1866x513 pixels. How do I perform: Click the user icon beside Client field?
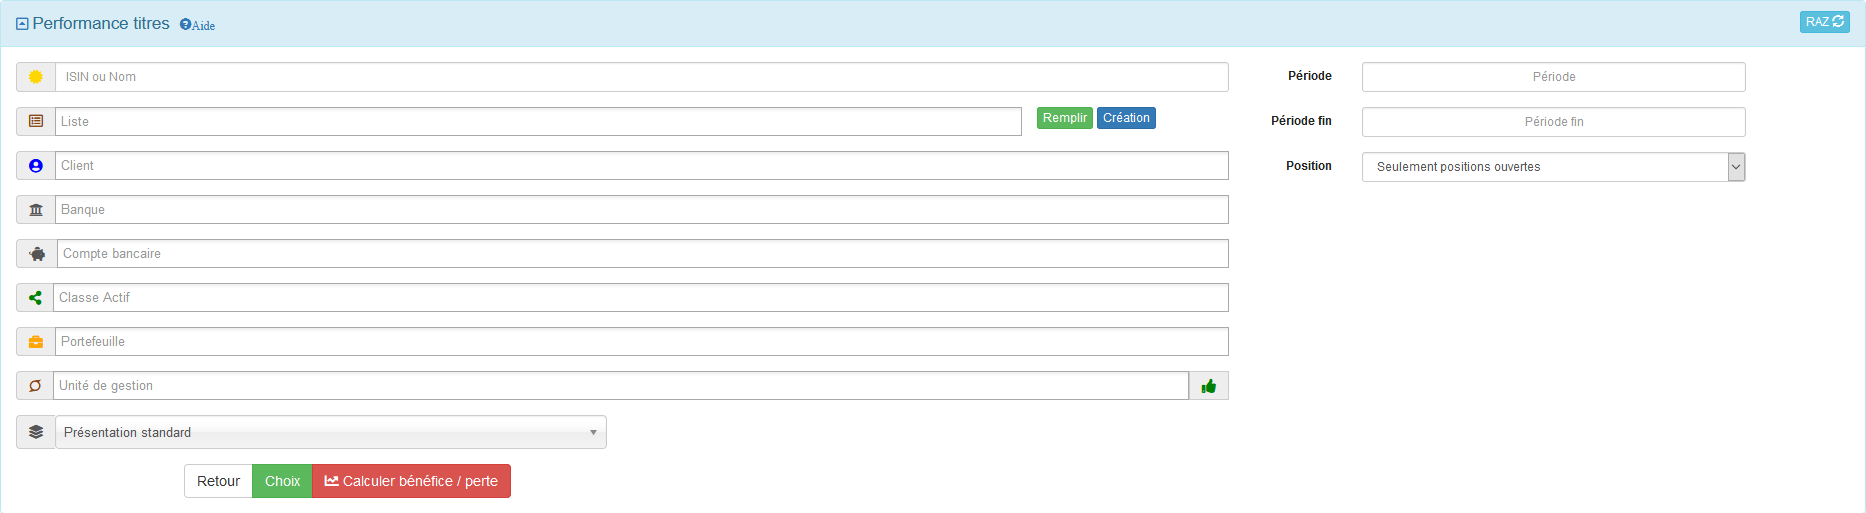pos(36,166)
